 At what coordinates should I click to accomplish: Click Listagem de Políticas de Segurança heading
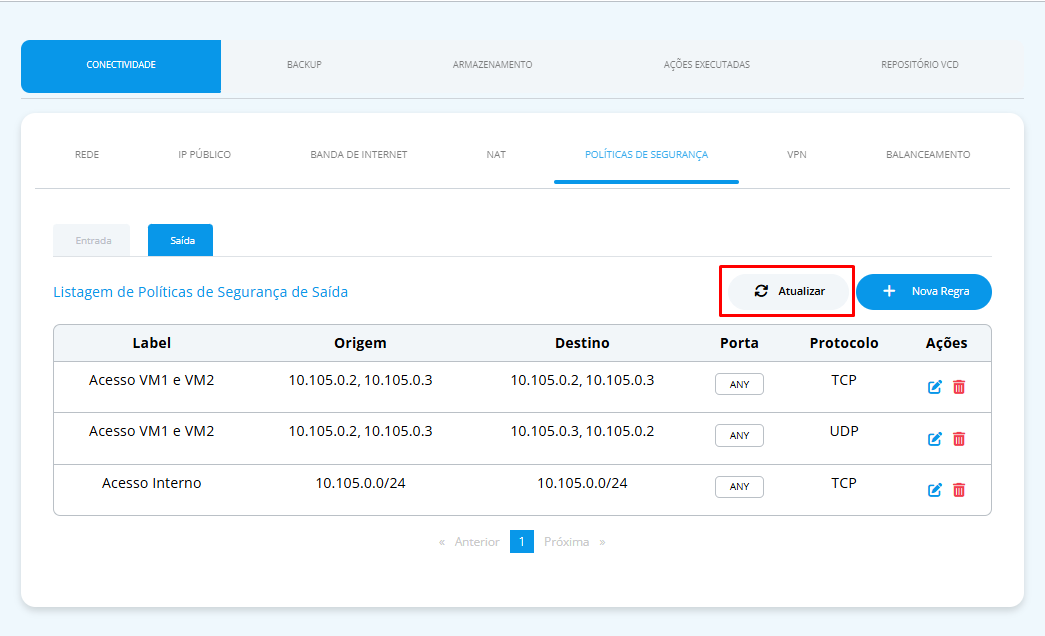(201, 292)
